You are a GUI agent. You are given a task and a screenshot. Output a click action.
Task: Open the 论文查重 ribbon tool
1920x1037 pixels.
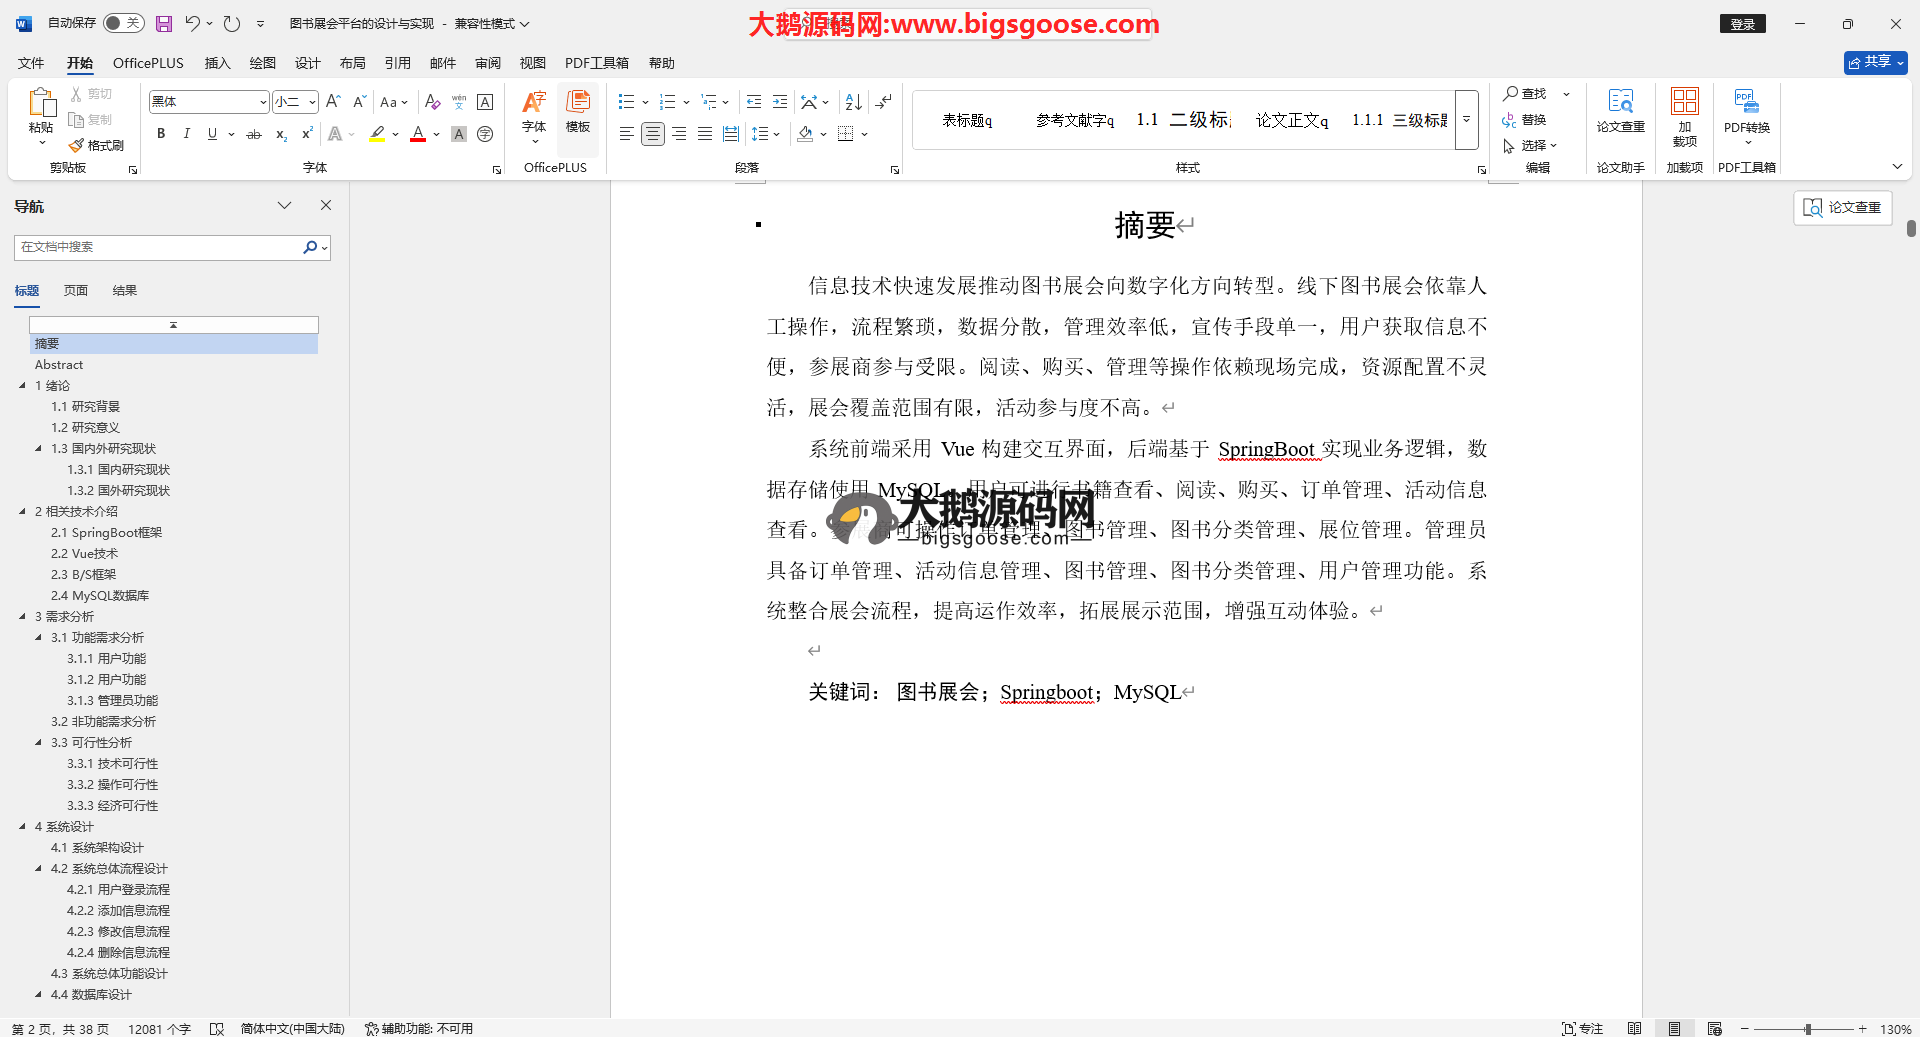tap(1620, 110)
